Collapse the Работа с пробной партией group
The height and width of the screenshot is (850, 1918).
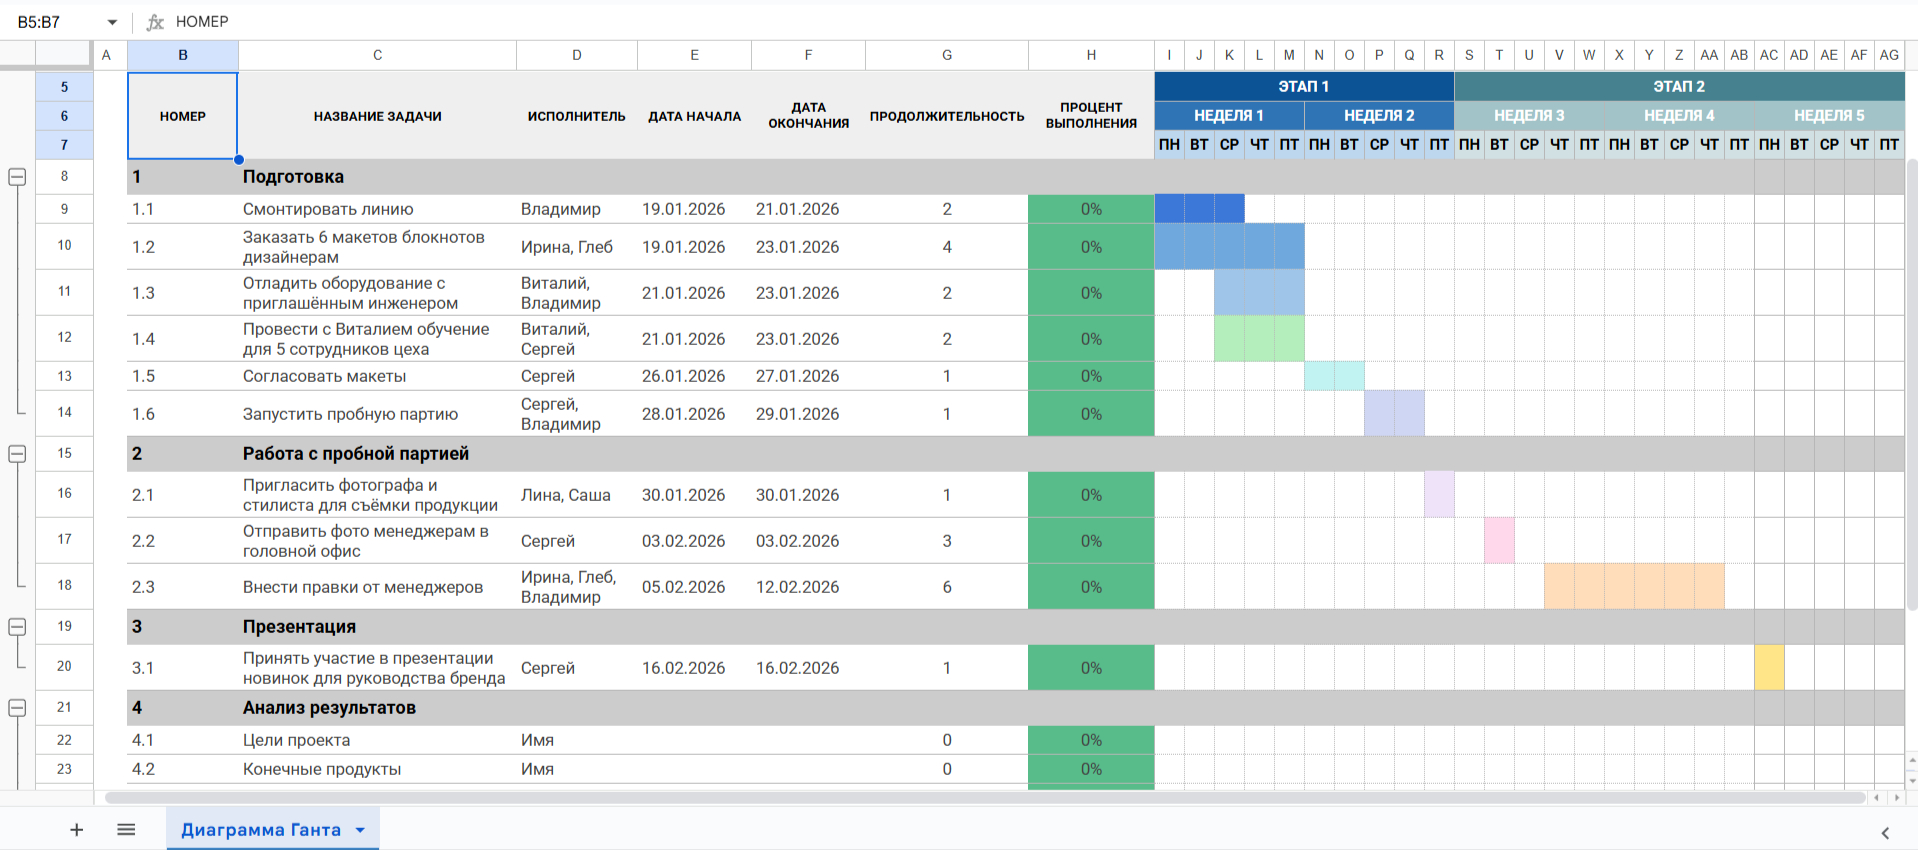[17, 454]
